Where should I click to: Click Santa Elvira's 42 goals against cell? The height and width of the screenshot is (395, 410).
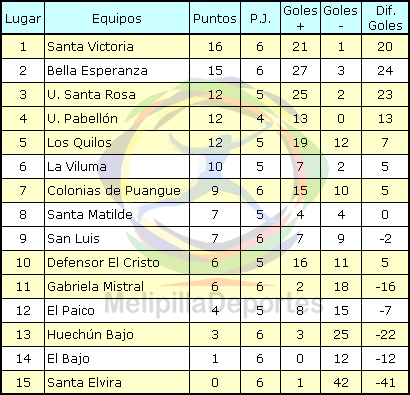click(x=341, y=383)
